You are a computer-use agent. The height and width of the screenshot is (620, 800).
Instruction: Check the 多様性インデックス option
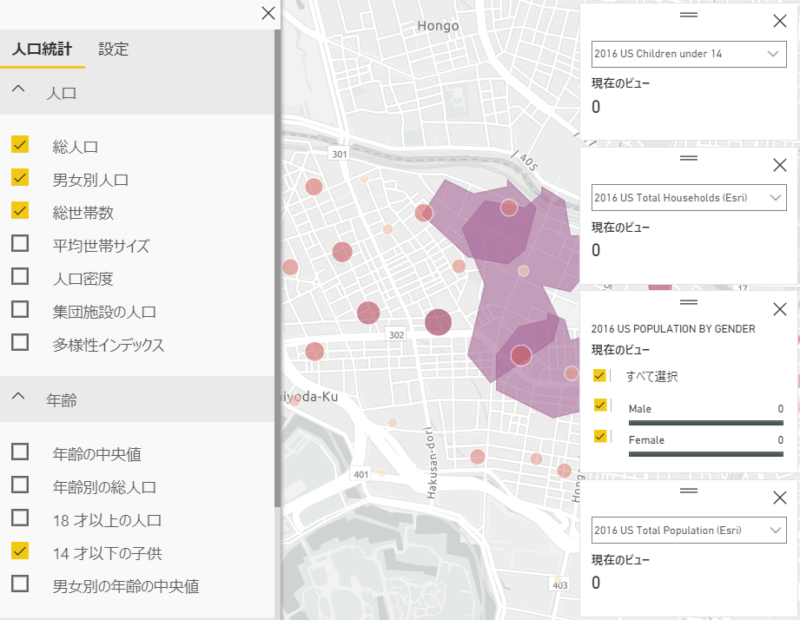20,342
